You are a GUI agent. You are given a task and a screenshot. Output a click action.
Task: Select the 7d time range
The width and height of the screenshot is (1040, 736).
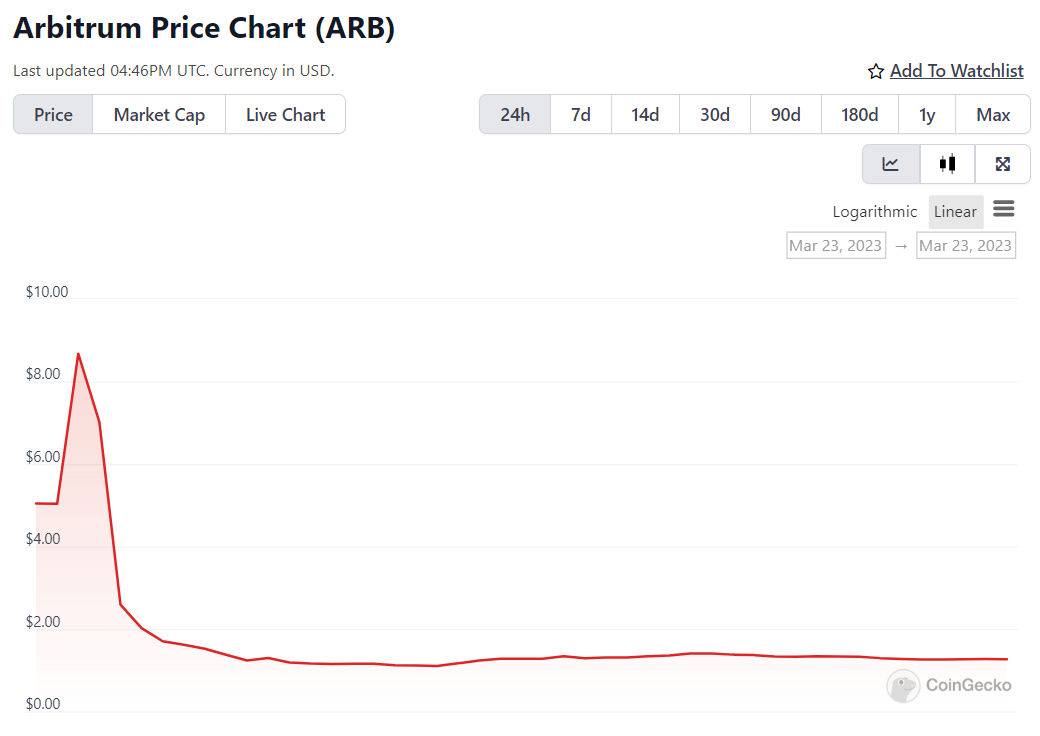[x=580, y=115]
